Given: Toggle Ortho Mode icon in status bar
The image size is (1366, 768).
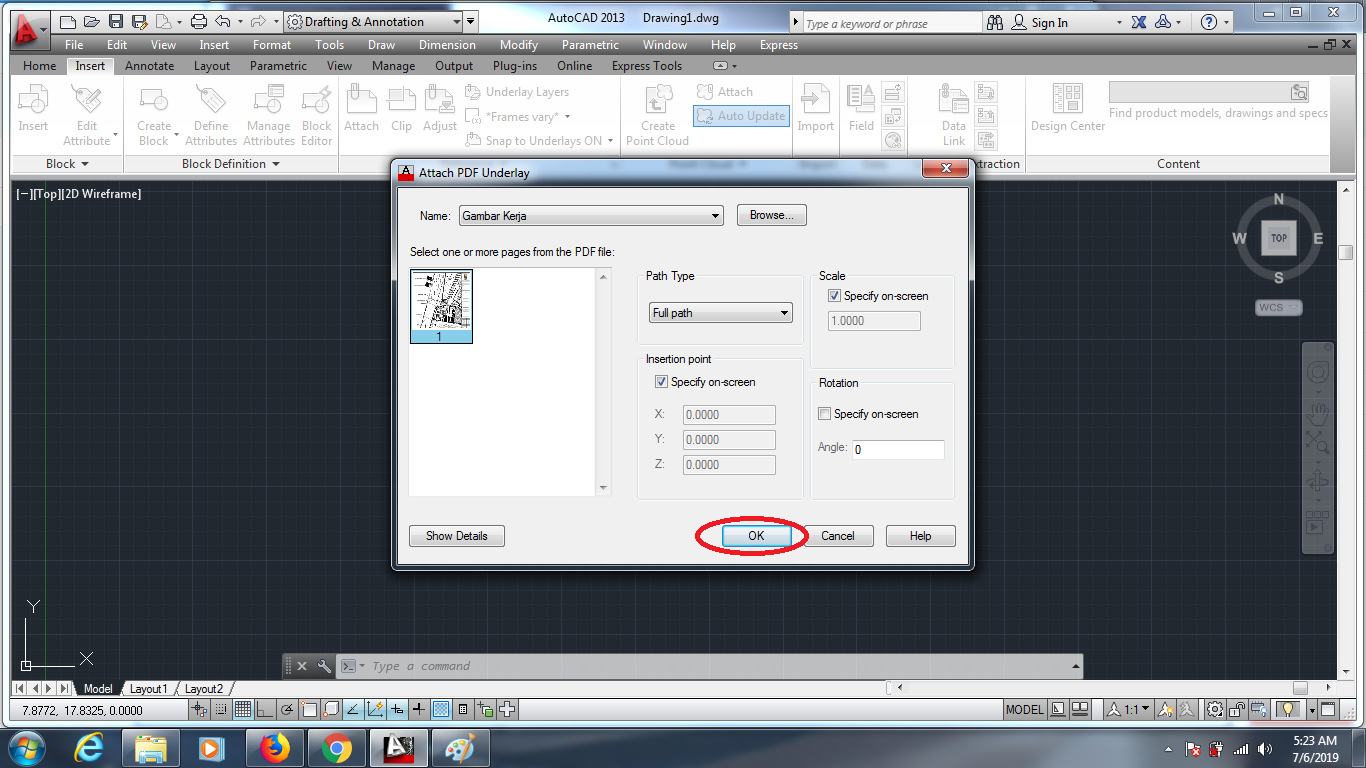Looking at the screenshot, I should point(265,710).
